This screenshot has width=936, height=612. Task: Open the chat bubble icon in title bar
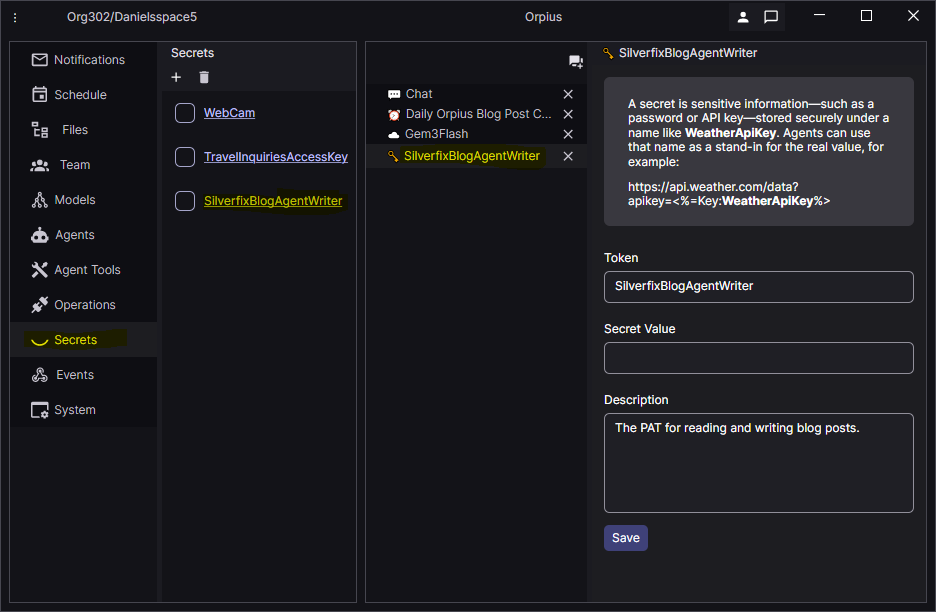coord(771,17)
